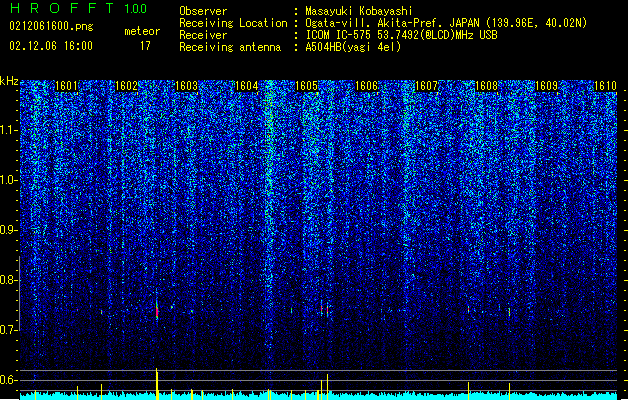Click the Receiver label
Viewport: 629px width, 400px height.
click(x=203, y=35)
